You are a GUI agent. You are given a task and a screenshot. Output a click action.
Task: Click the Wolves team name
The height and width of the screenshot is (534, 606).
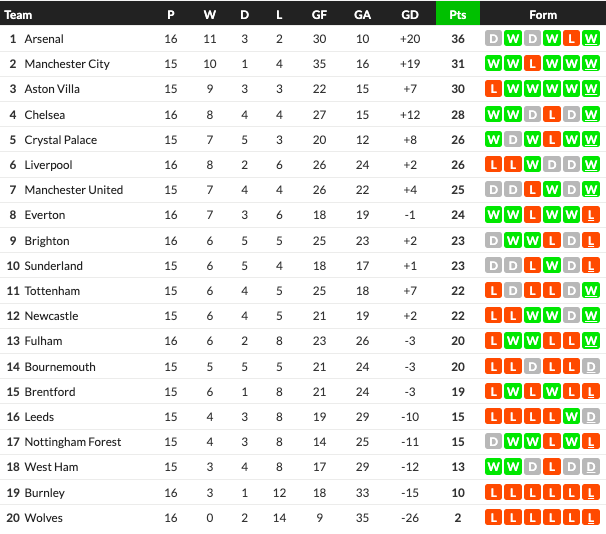pos(42,518)
